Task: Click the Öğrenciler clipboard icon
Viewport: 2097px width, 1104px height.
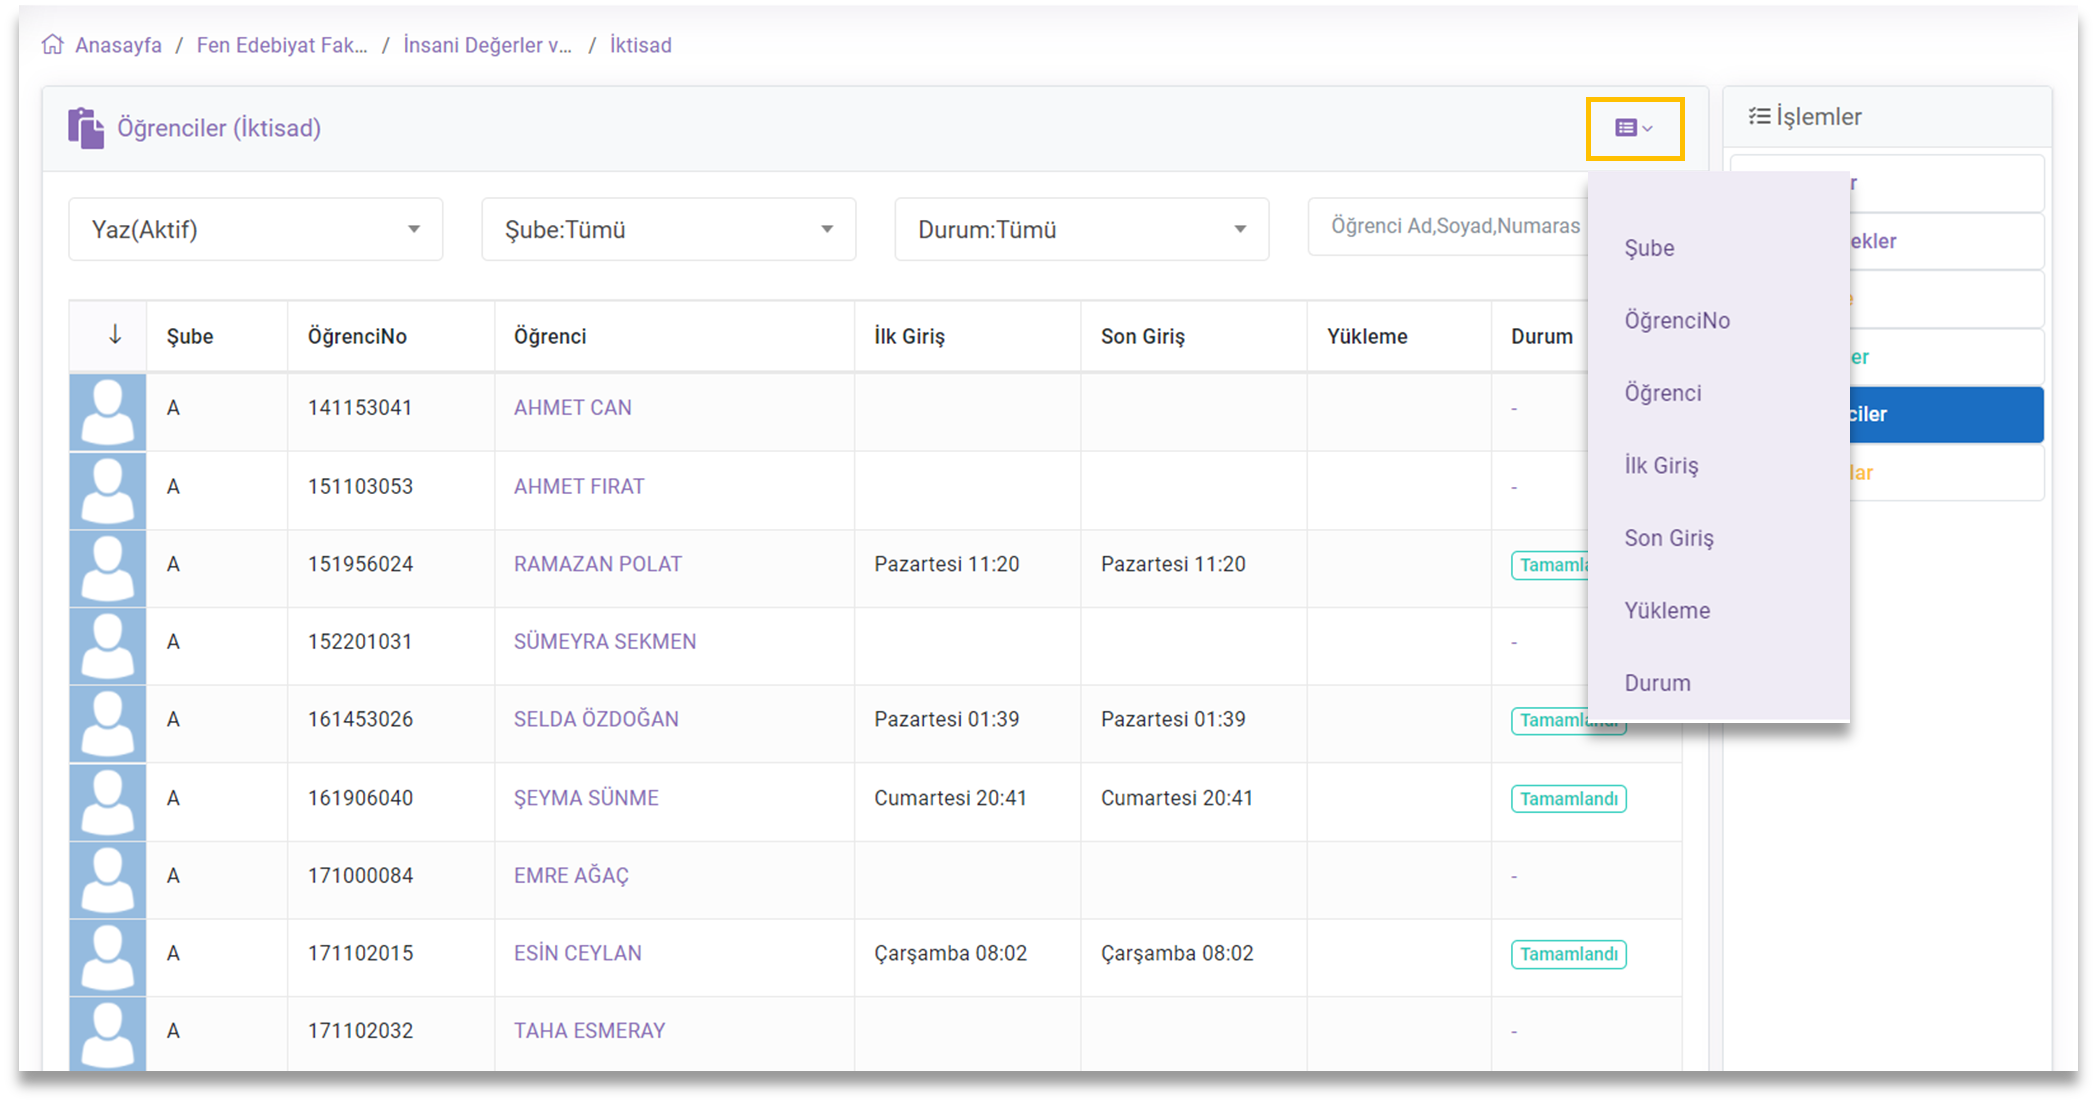Action: point(86,128)
